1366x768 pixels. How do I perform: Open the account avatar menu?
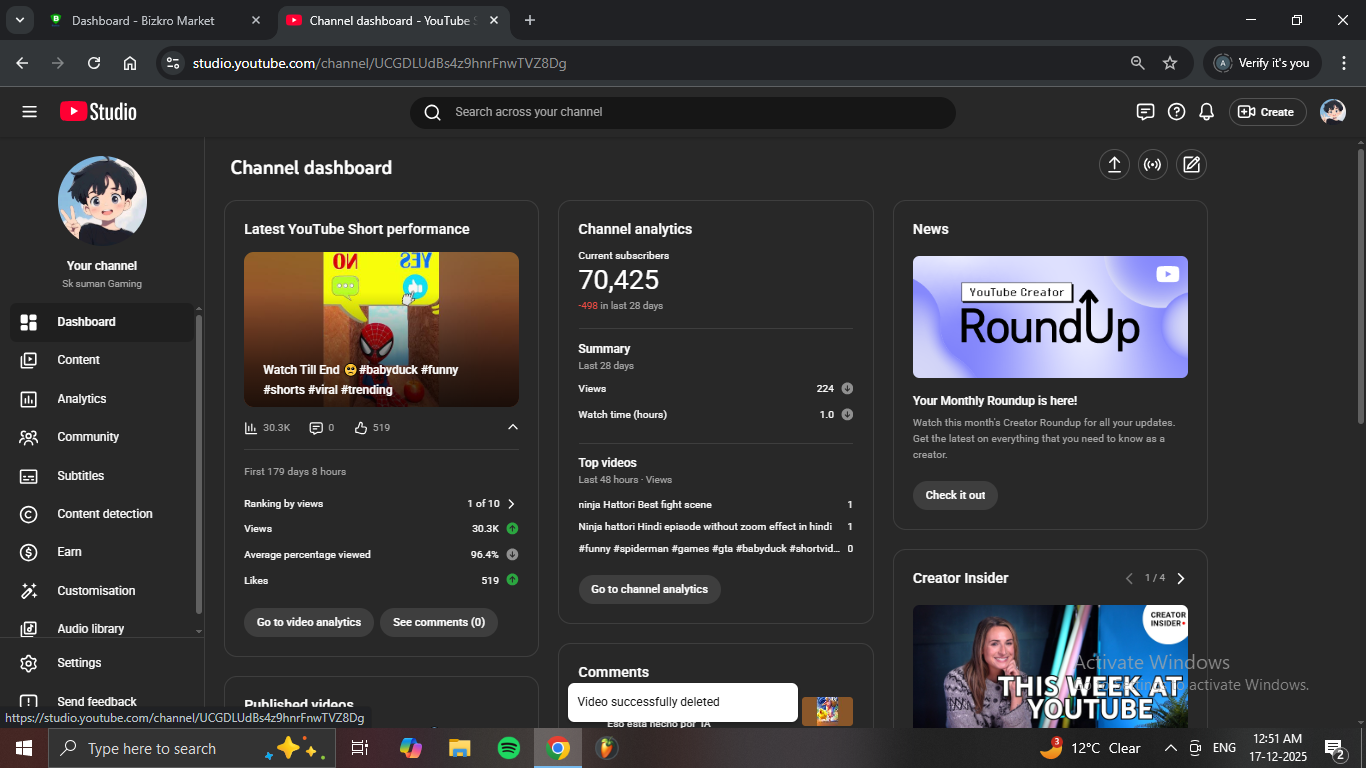pos(1332,112)
